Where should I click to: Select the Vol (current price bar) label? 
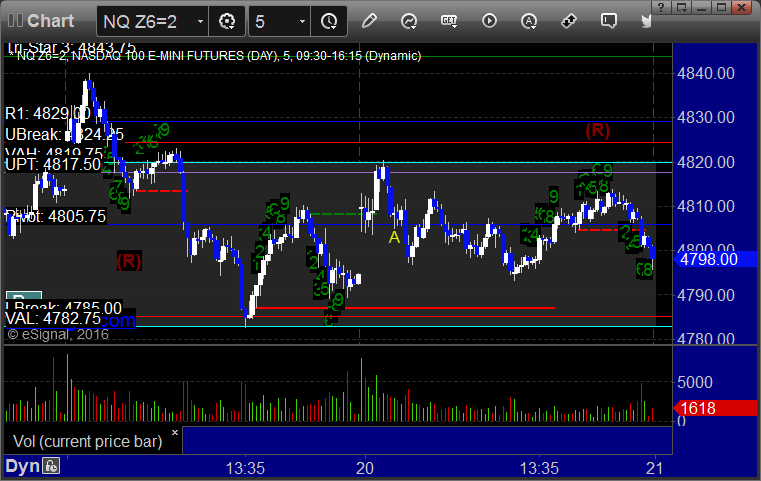tap(87, 441)
